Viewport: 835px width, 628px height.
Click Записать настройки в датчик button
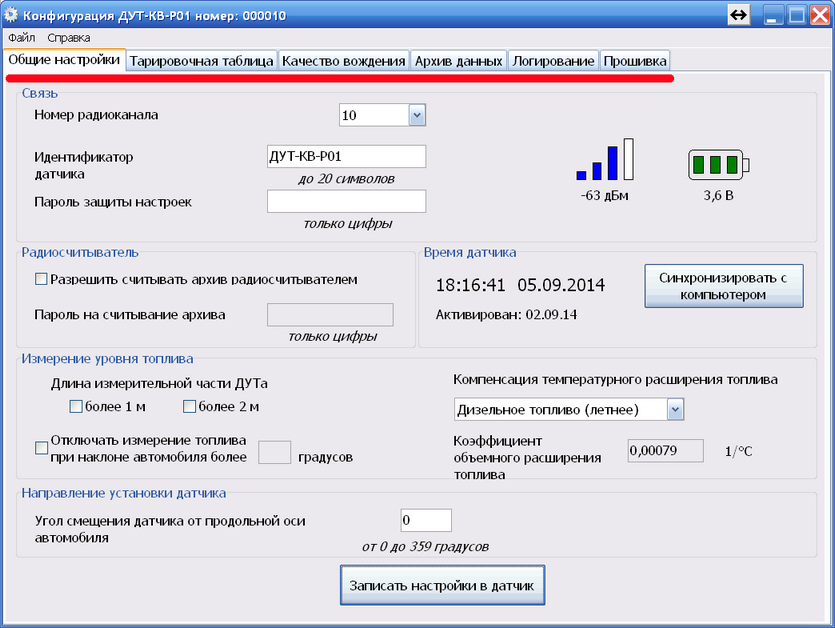(442, 585)
